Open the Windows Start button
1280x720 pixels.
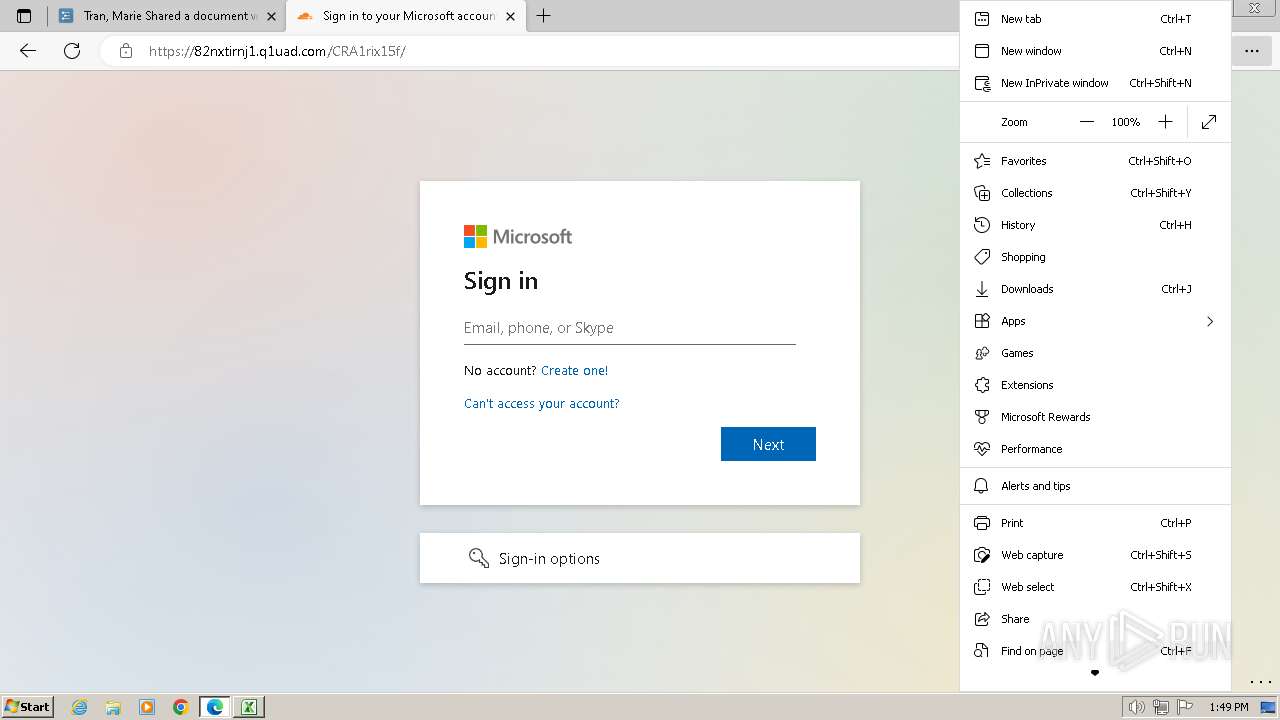point(28,707)
